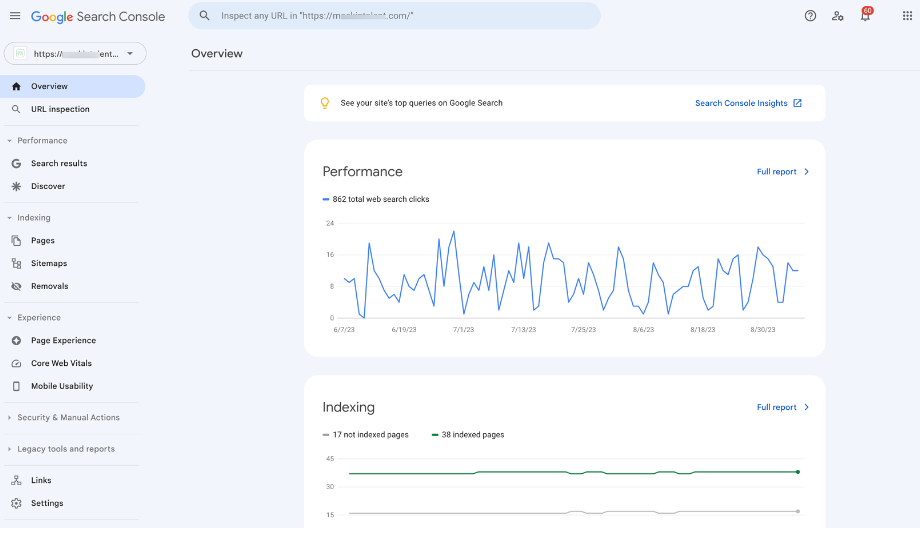Collapse the Performance sidebar section

[x=41, y=141]
